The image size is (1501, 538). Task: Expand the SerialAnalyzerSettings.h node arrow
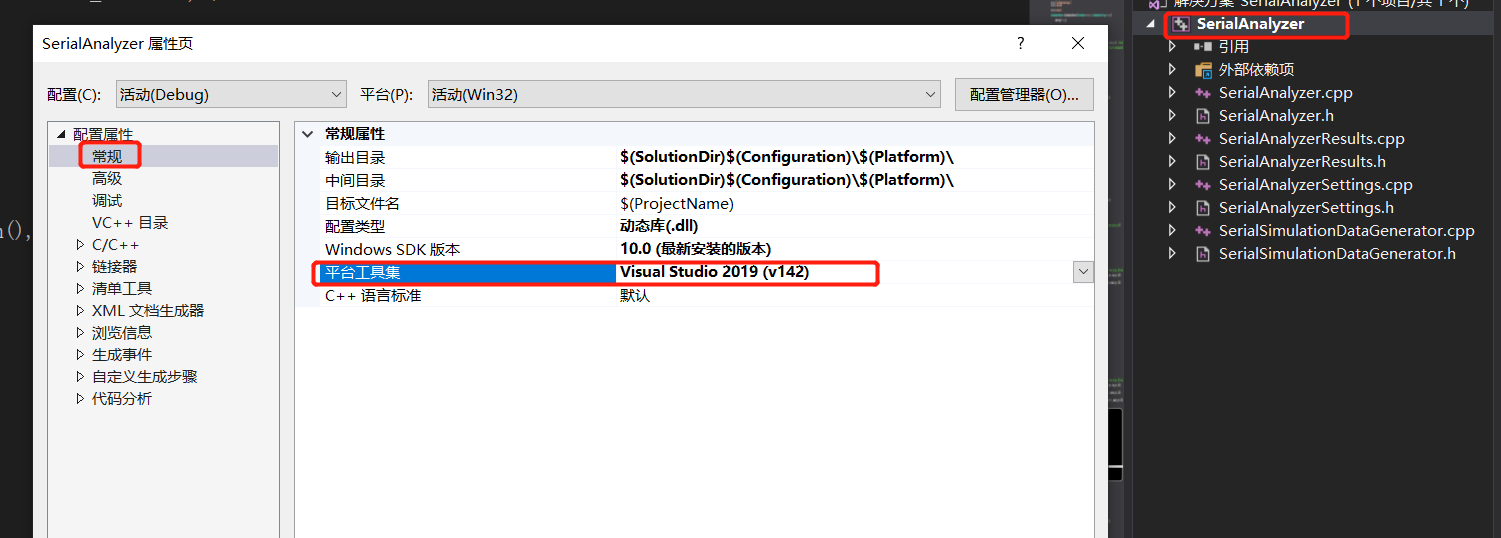coord(1173,208)
